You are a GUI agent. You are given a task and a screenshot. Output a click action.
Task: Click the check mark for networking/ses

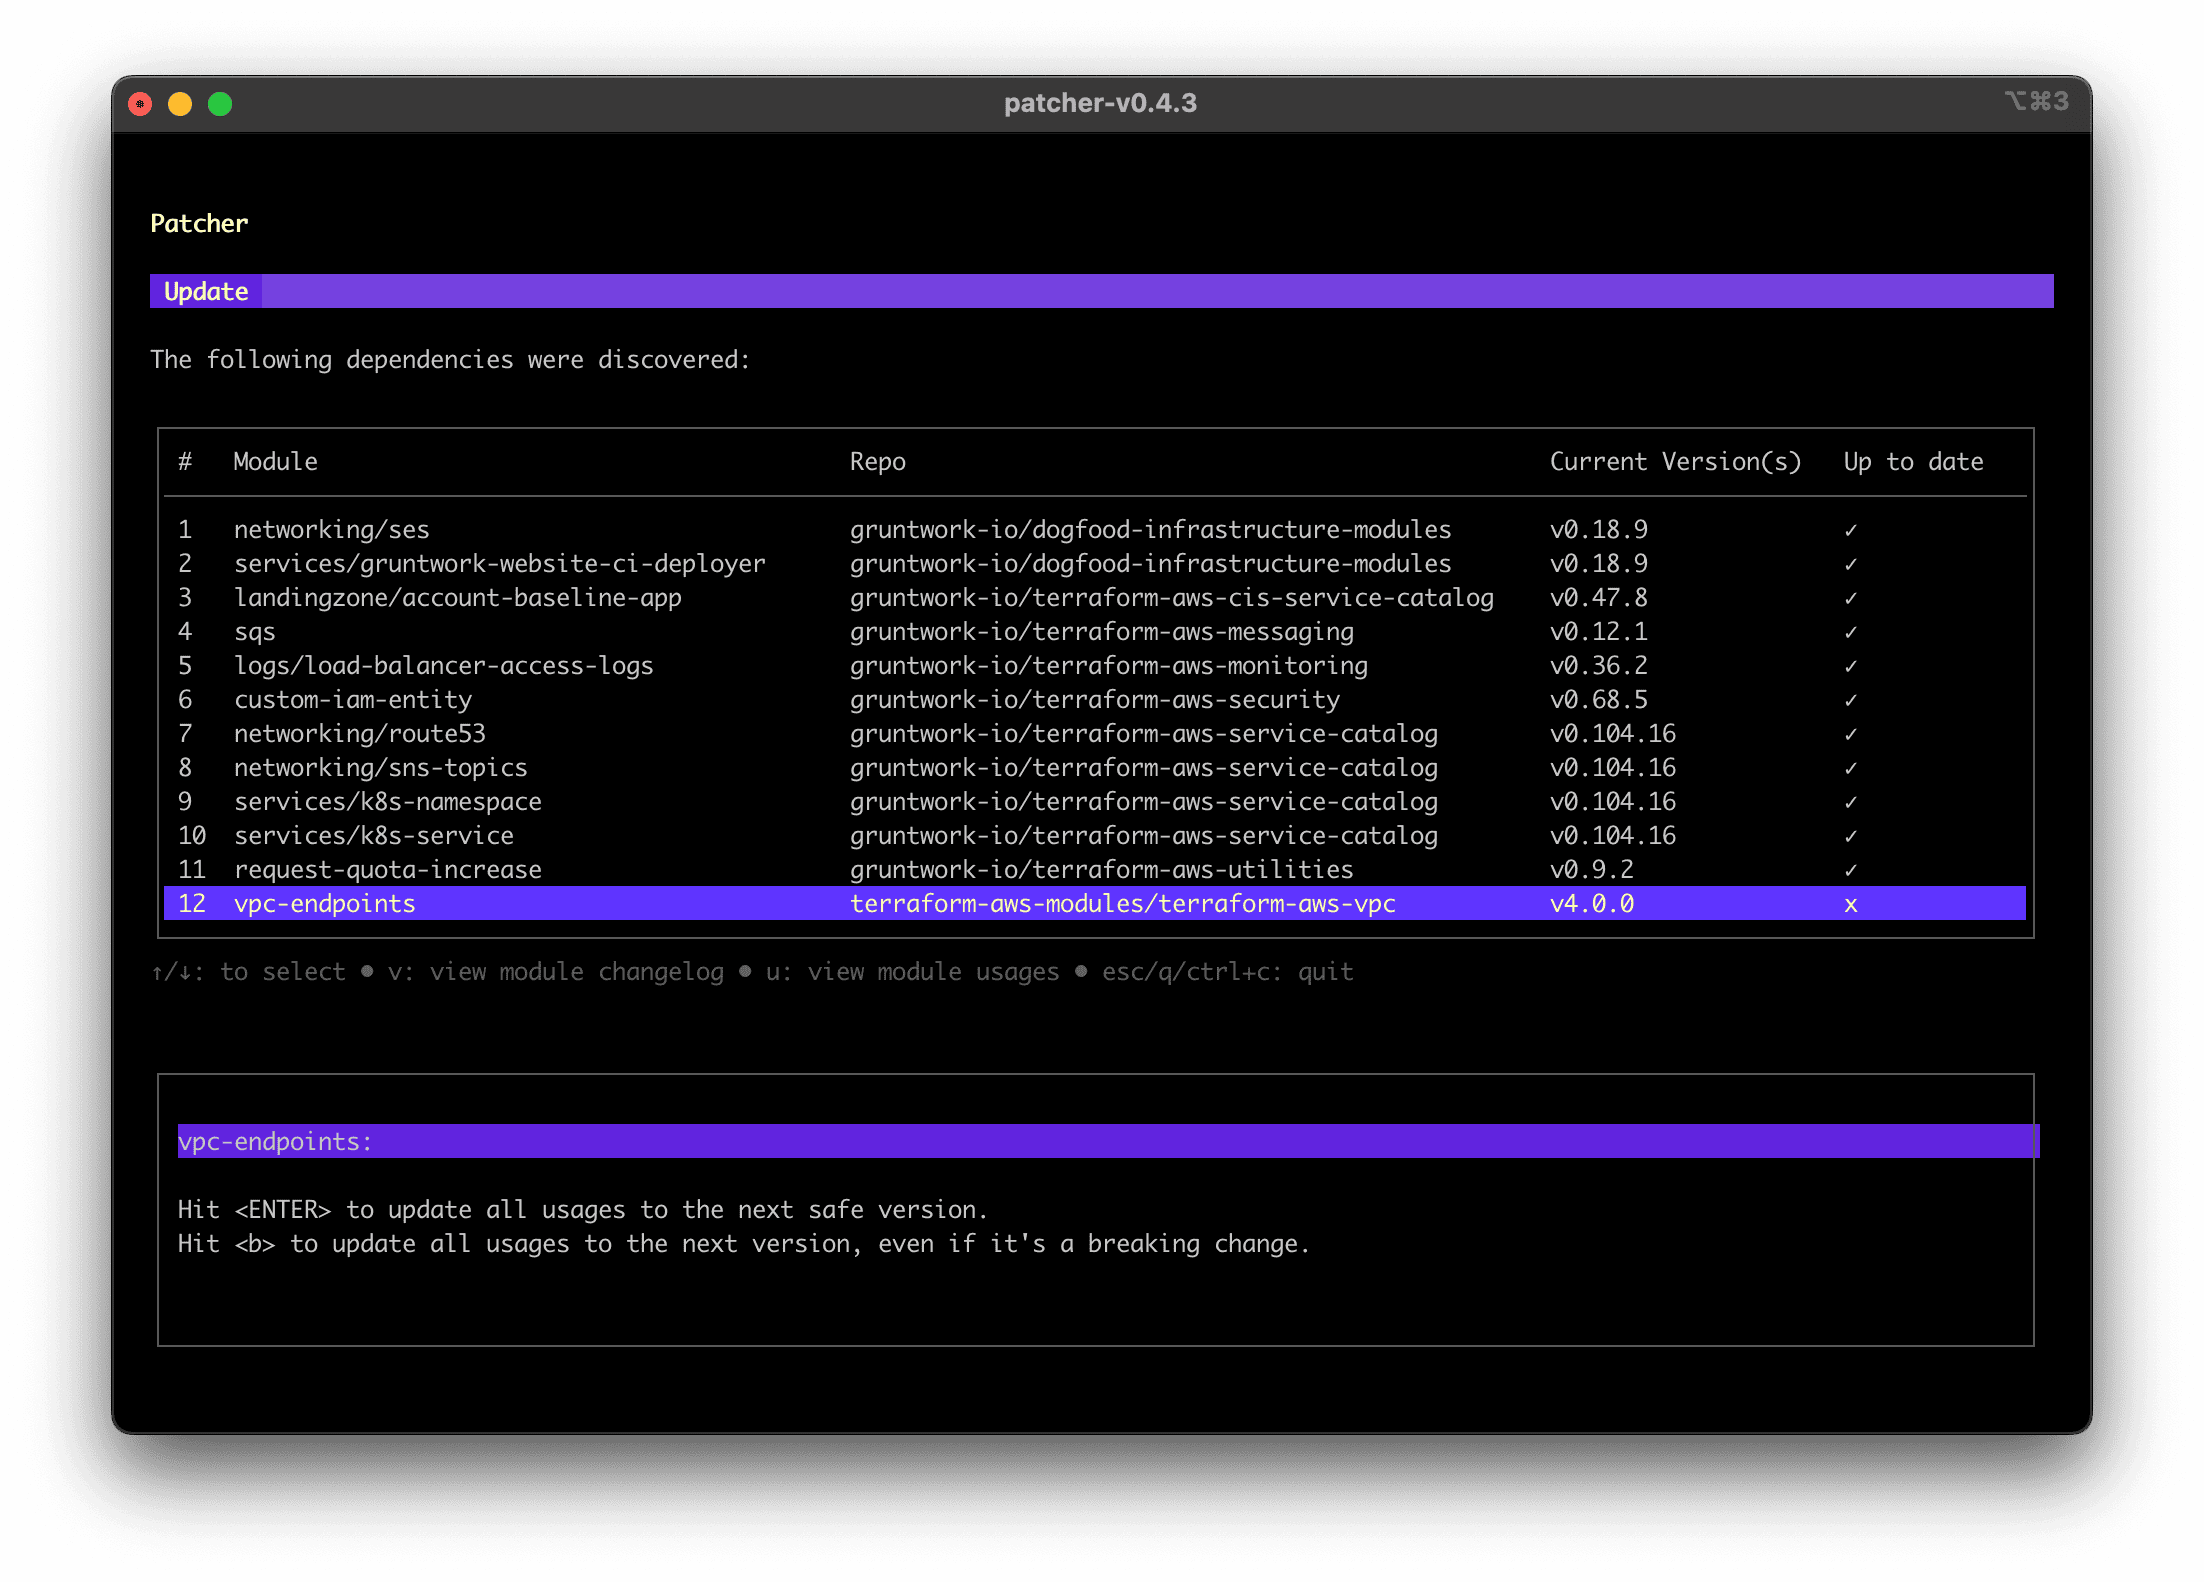(x=1850, y=530)
